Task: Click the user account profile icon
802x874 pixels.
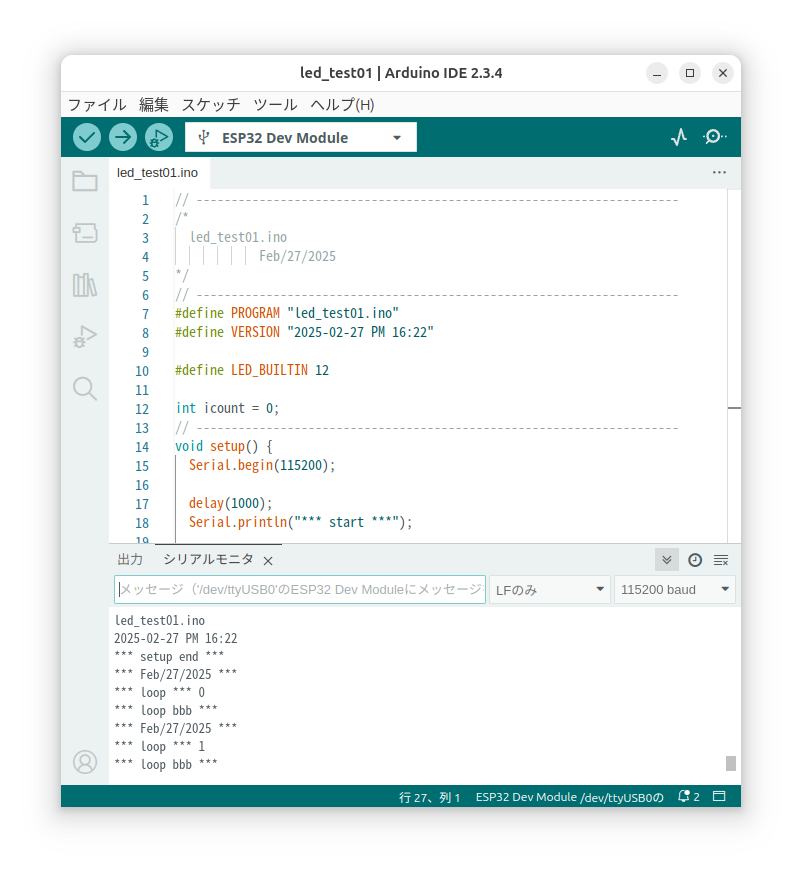Action: pos(85,762)
